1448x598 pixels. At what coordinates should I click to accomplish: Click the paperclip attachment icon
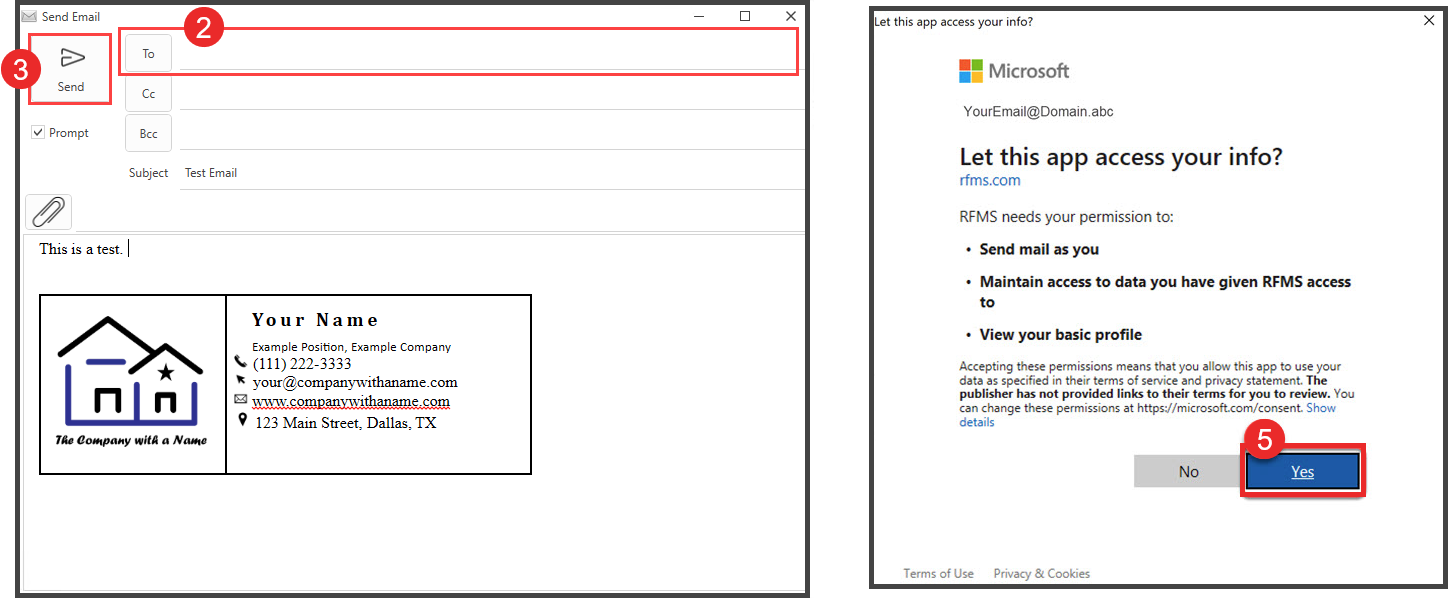click(49, 212)
